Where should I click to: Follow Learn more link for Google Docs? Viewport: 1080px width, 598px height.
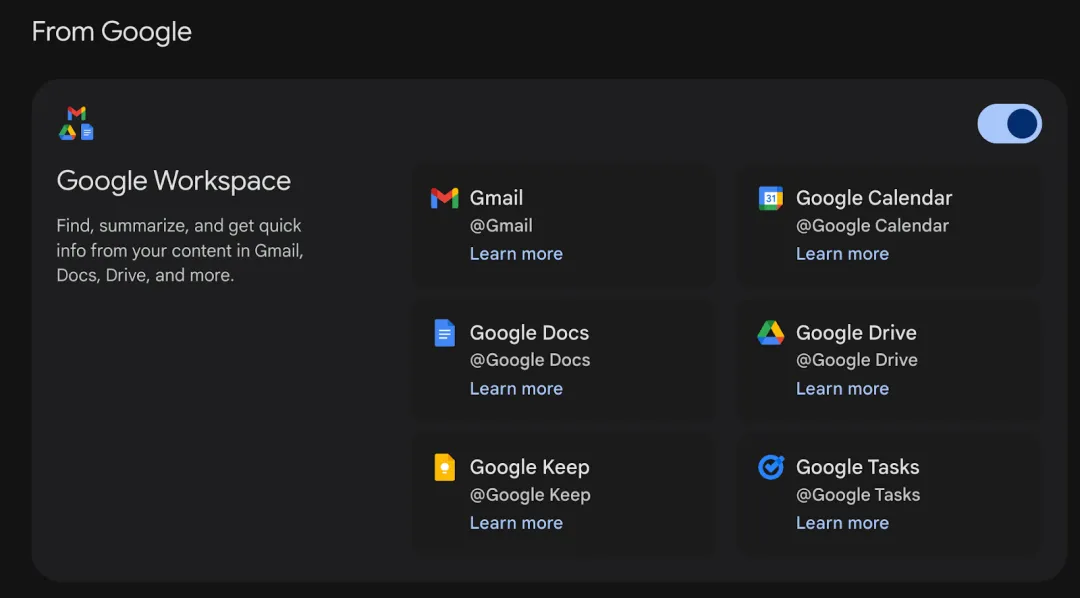click(x=516, y=389)
